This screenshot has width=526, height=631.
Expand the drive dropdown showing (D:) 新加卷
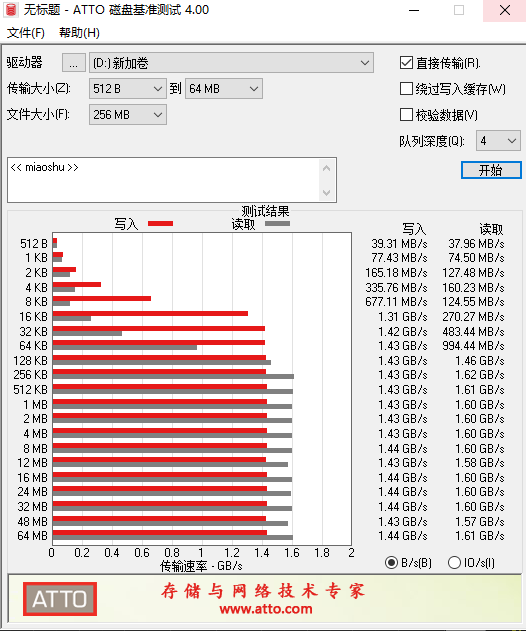[x=231, y=63]
